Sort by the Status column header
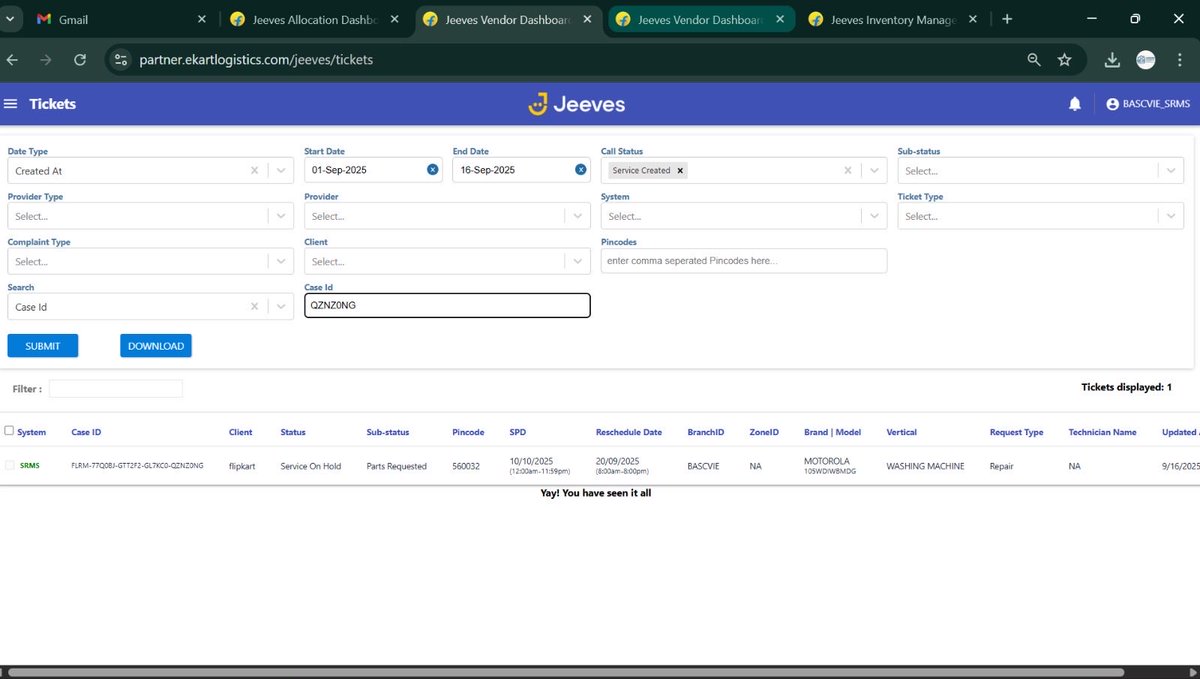Image resolution: width=1200 pixels, height=679 pixels. coord(293,432)
